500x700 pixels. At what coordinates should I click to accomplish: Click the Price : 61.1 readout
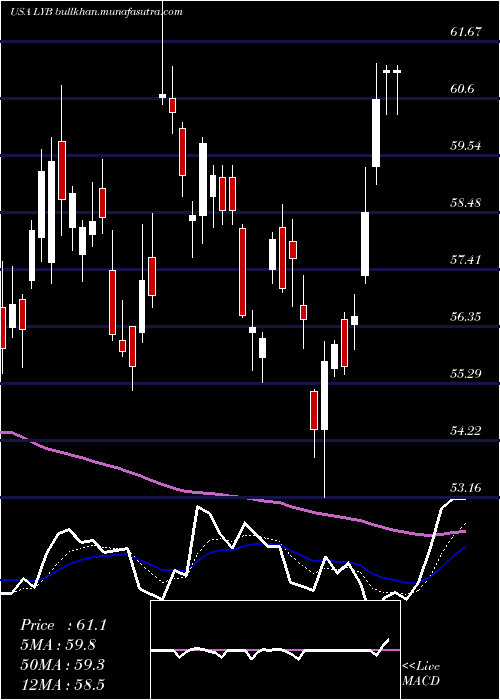coord(63,625)
